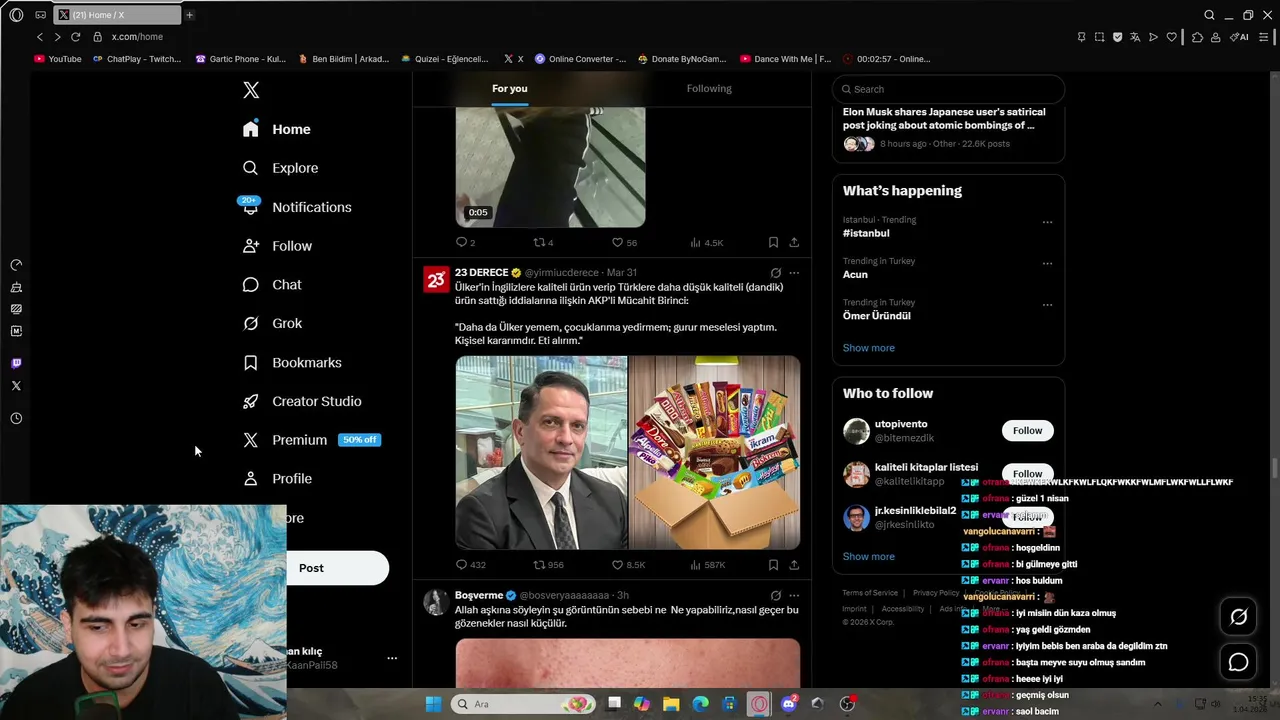
Task: Open more options for Acun trend
Action: click(1047, 264)
